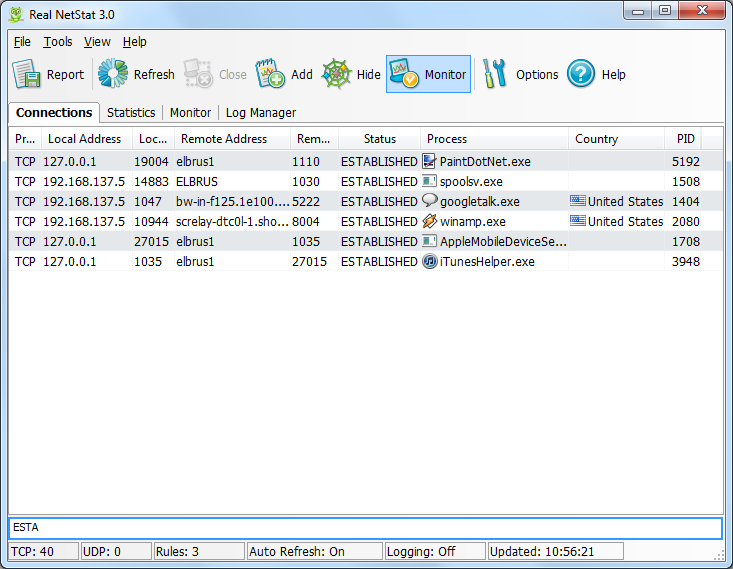
Task: Sort by the Loc... local port header
Action: [x=153, y=139]
